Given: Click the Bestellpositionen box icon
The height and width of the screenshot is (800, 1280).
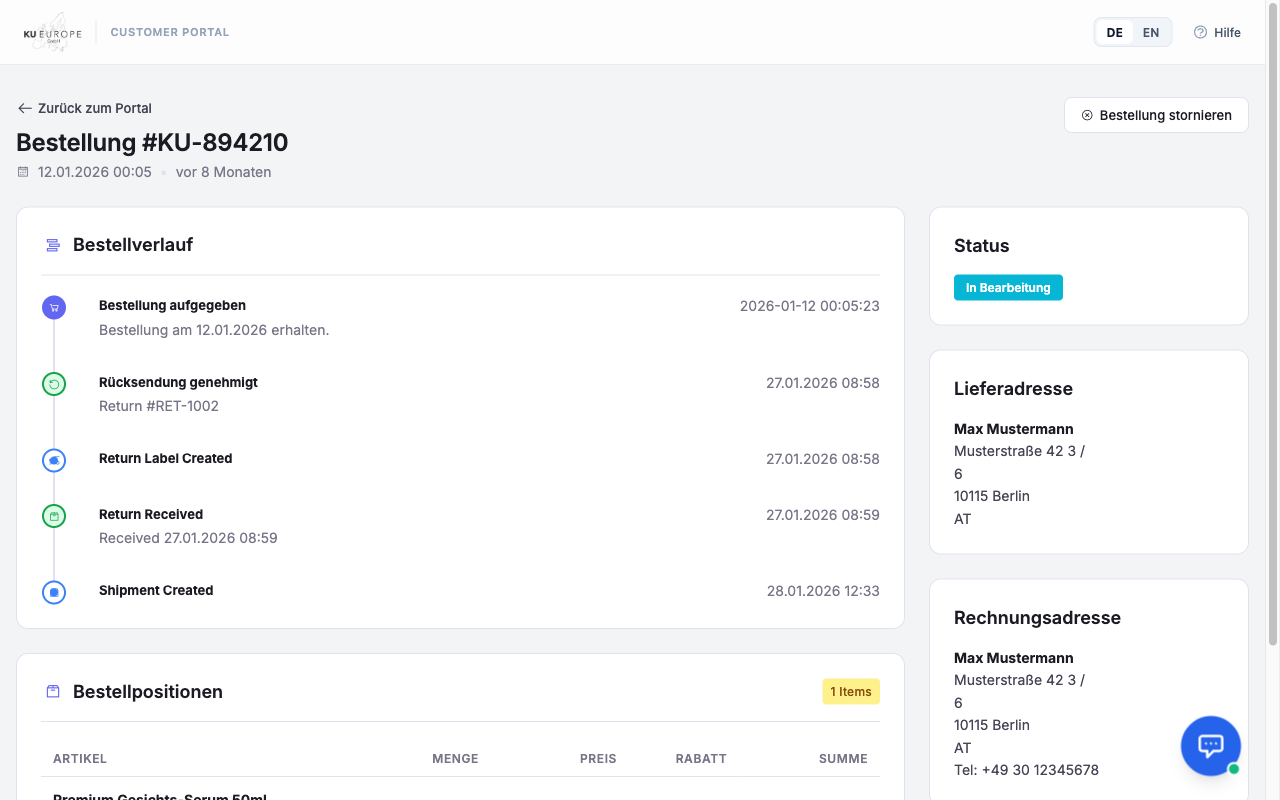Looking at the screenshot, I should (53, 691).
